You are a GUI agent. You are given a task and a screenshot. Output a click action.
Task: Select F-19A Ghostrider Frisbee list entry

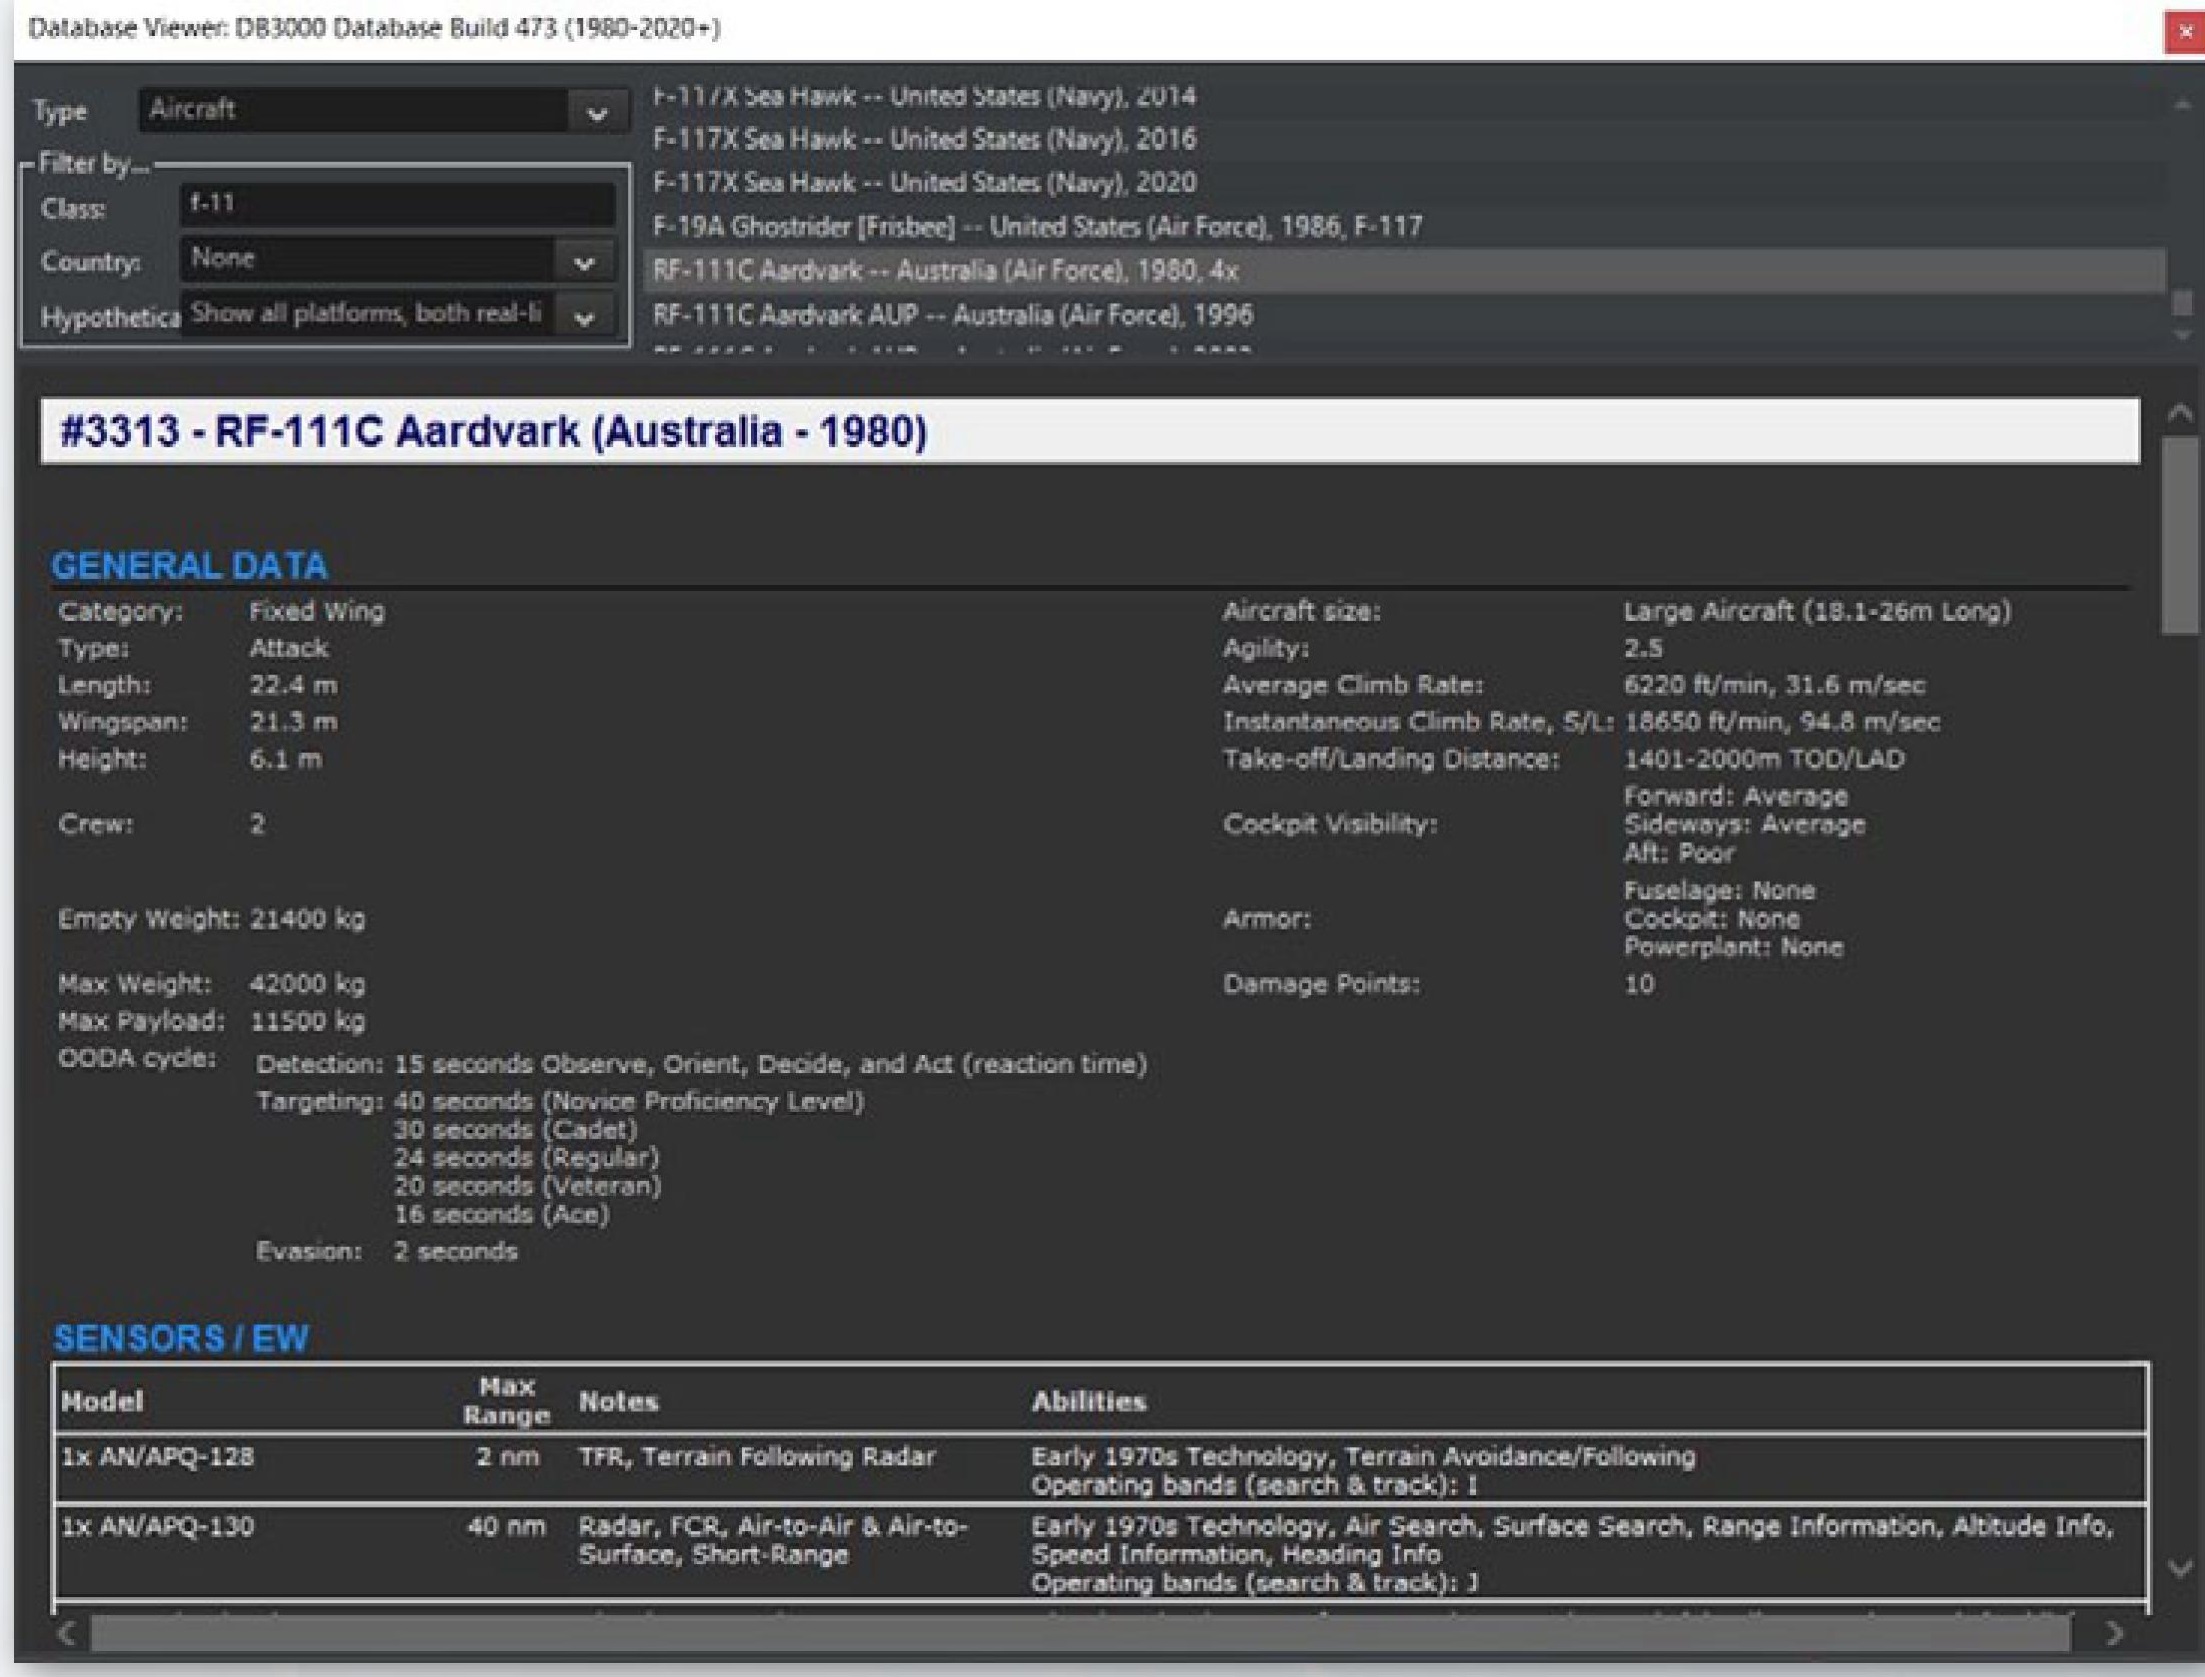[1036, 228]
